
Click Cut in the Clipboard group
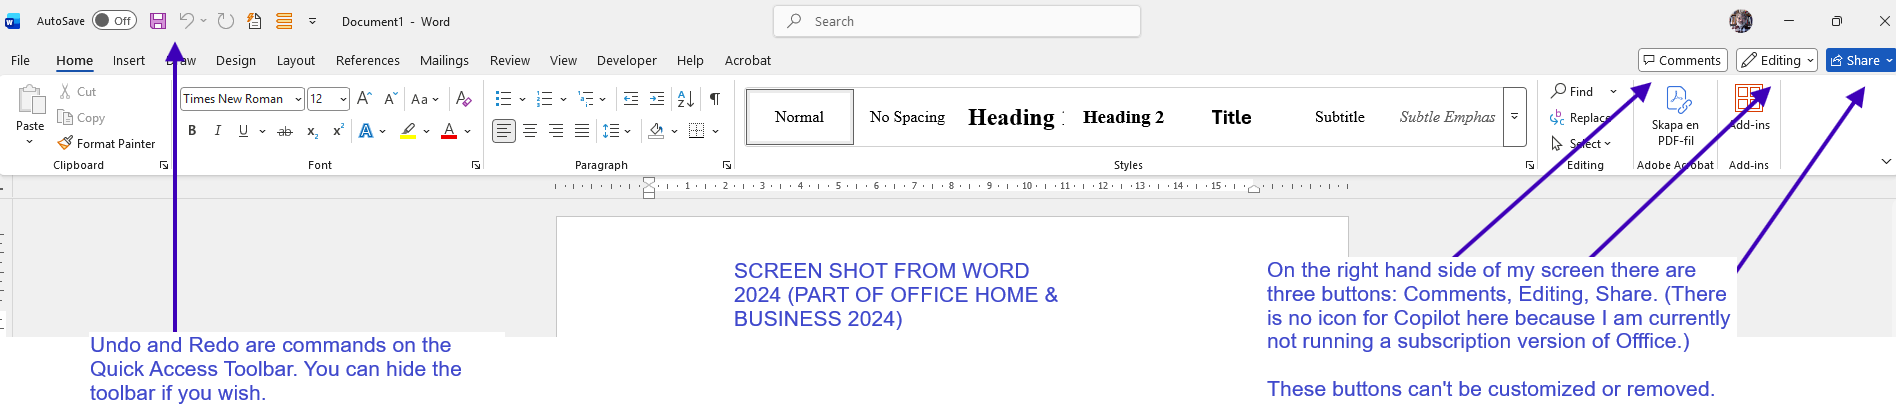click(78, 92)
